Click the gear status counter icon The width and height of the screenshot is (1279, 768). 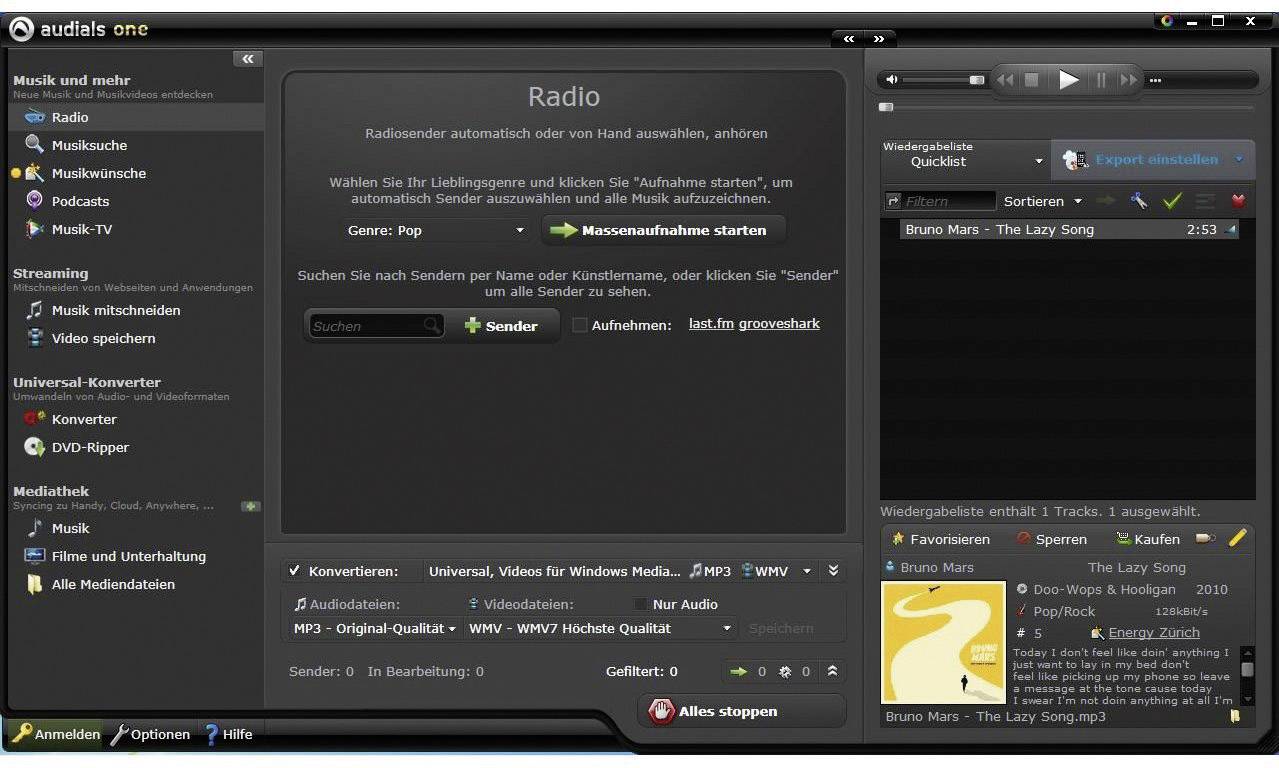pyautogui.click(x=785, y=672)
